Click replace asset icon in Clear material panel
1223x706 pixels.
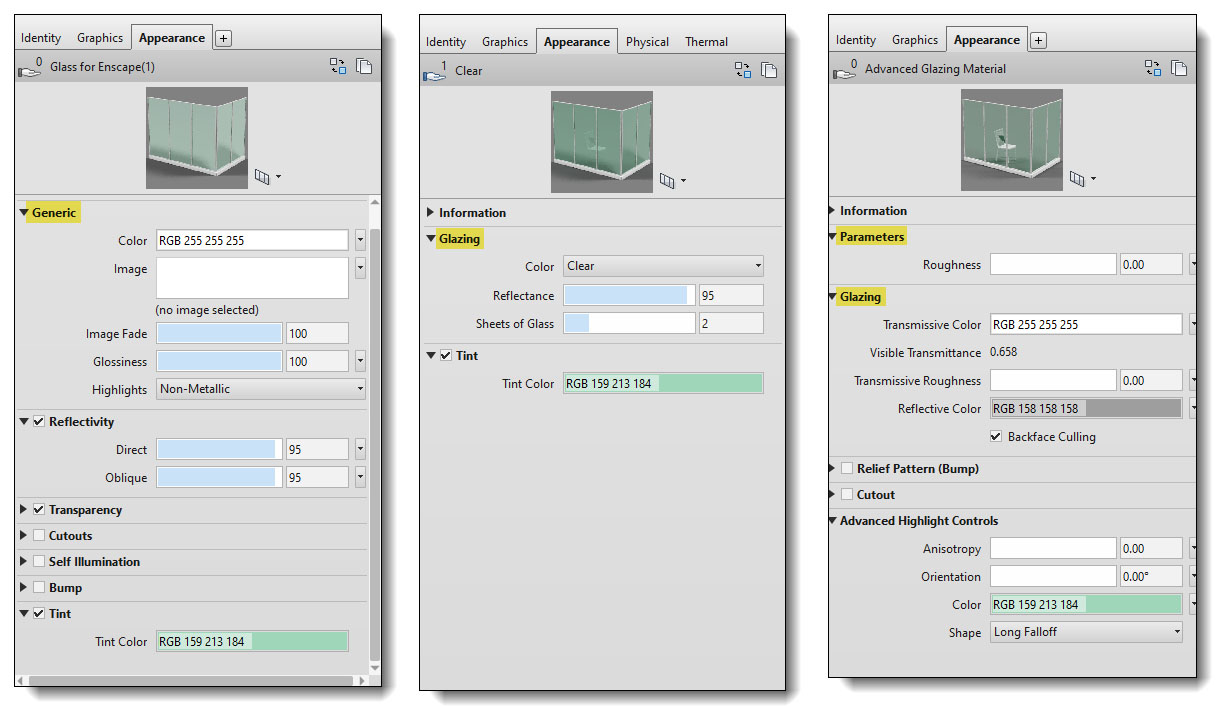pos(743,70)
